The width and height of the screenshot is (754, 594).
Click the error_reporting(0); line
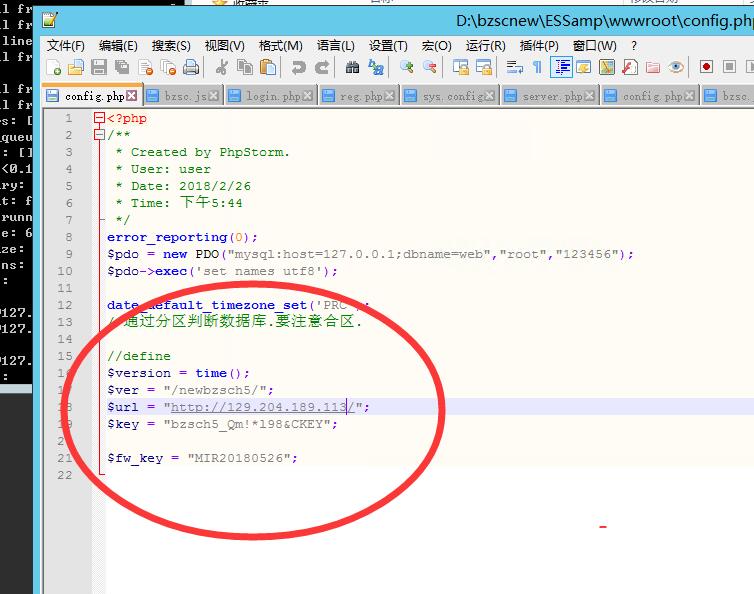pyautogui.click(x=183, y=237)
